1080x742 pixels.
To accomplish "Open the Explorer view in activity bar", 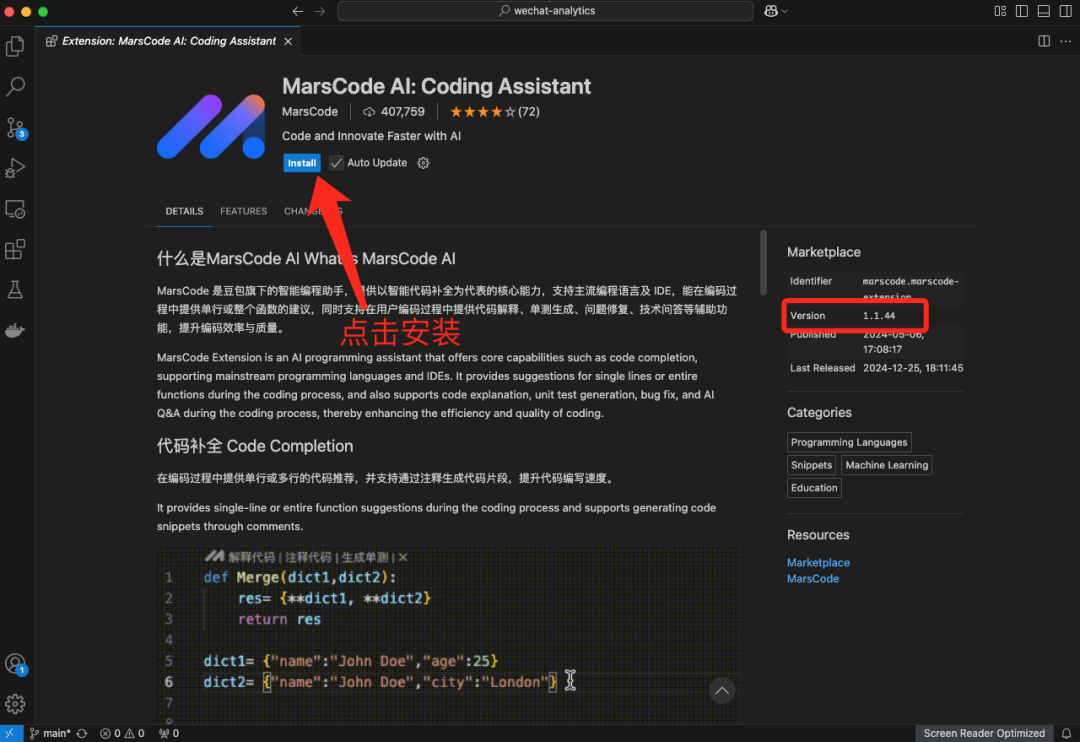I will pos(15,46).
